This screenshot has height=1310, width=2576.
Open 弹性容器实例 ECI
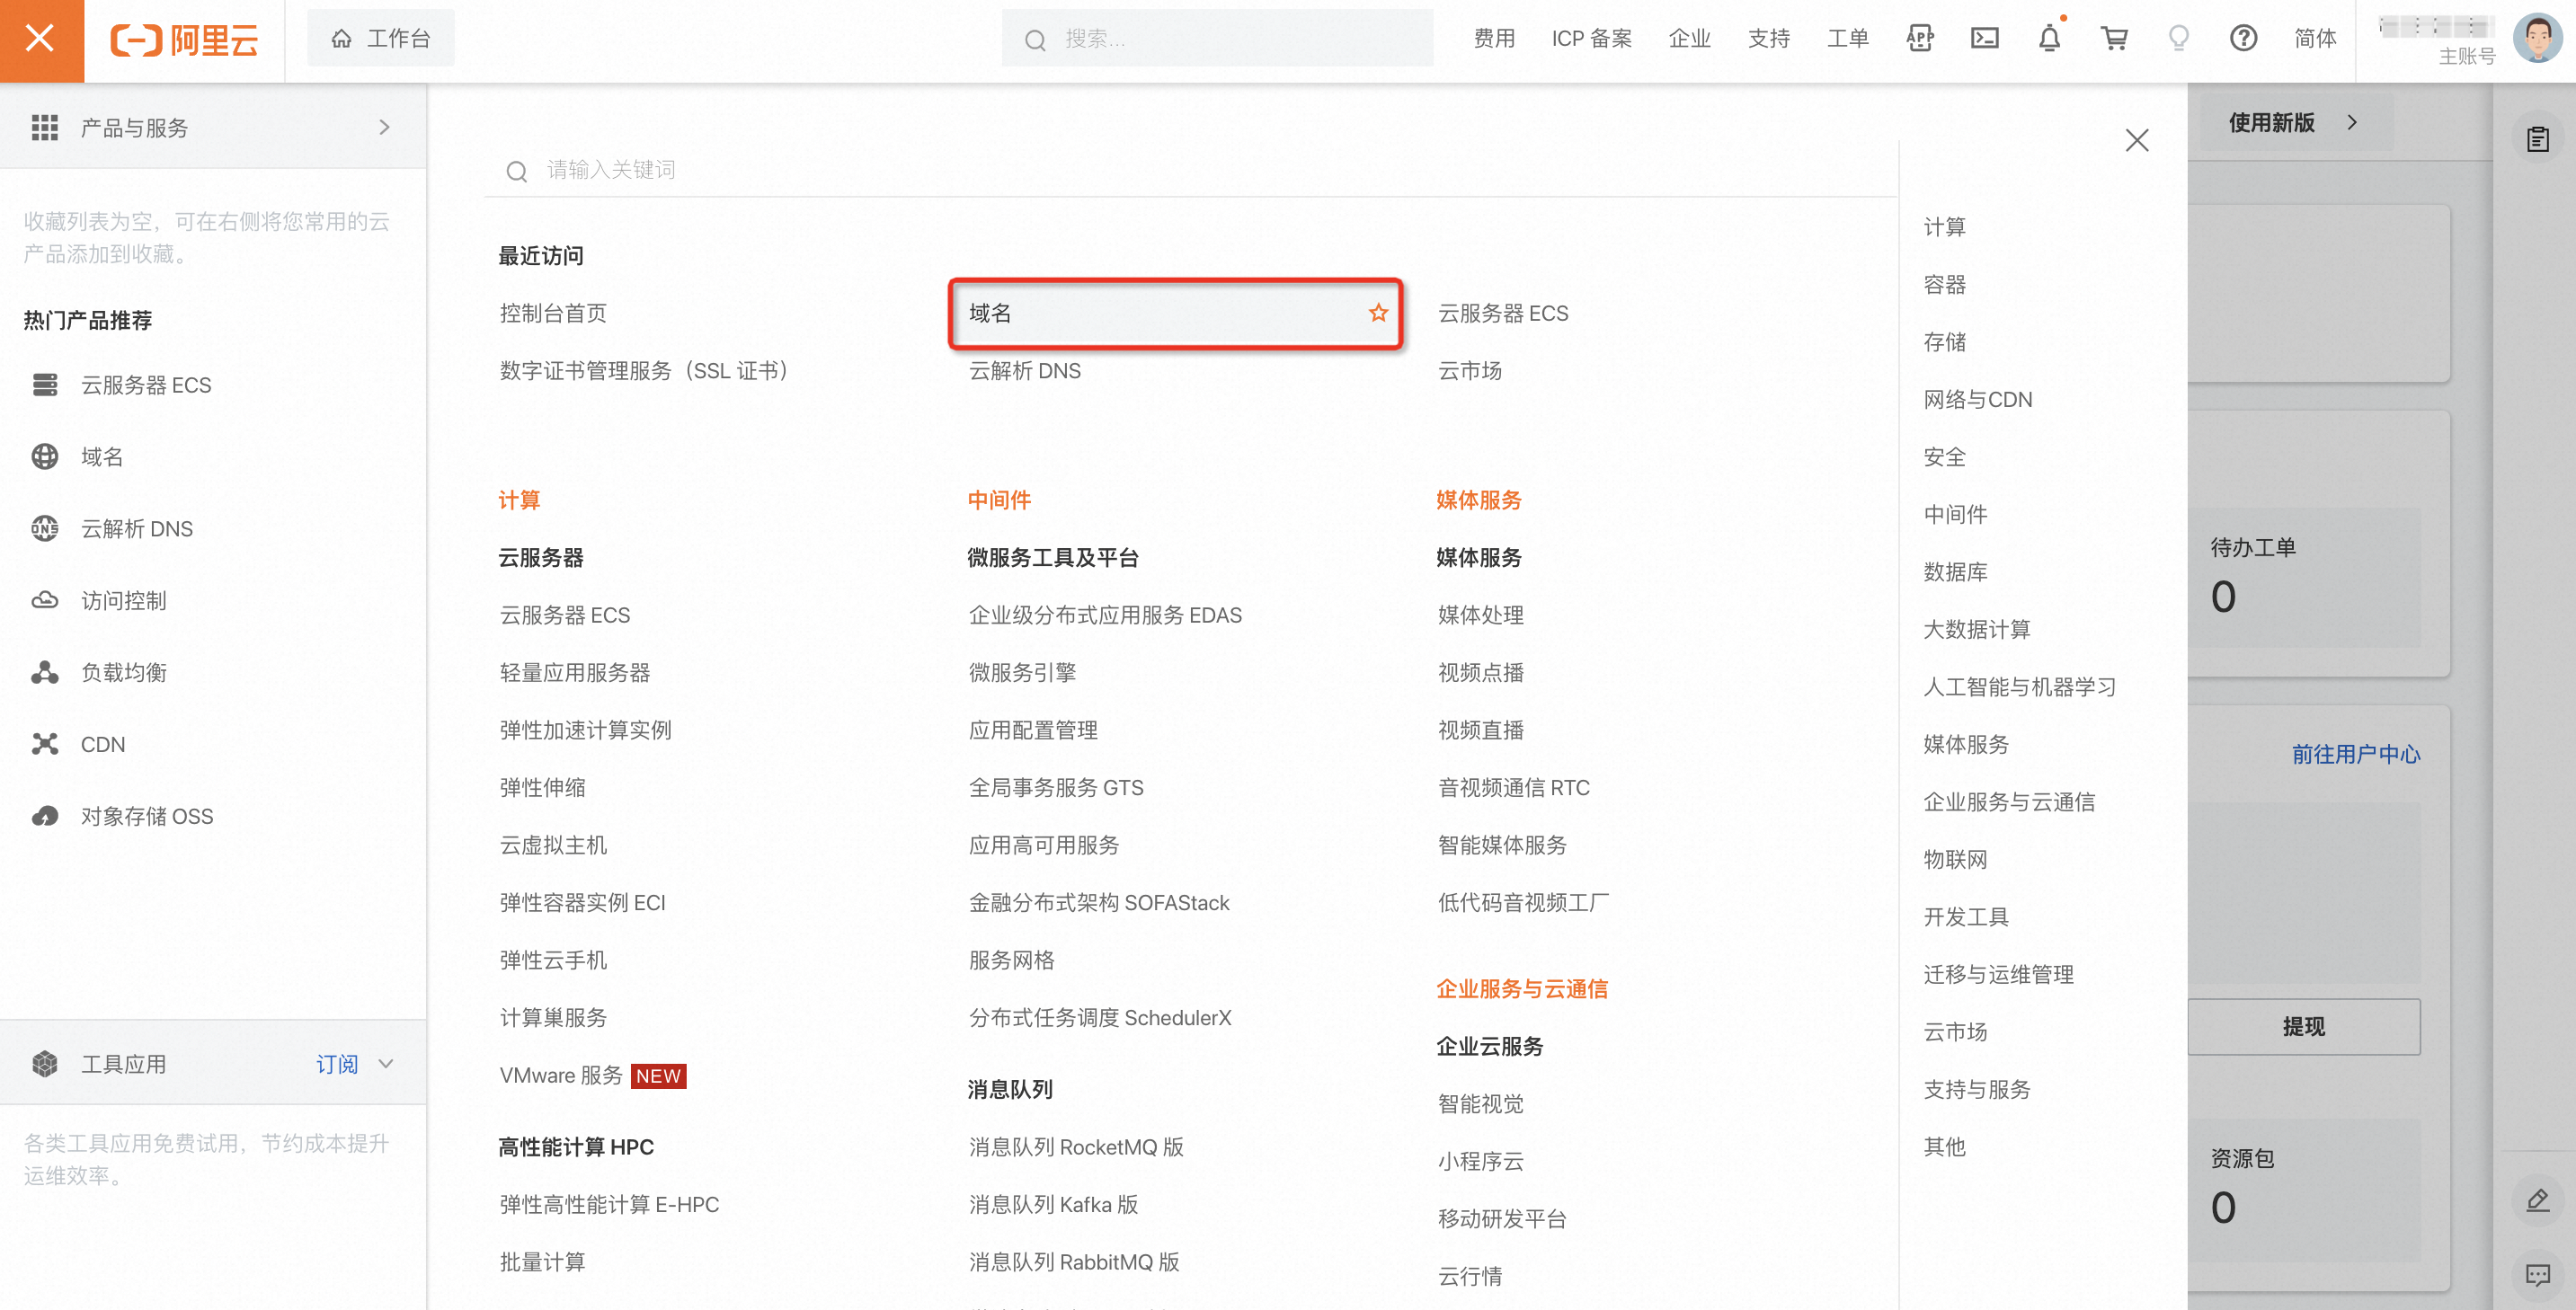582,903
